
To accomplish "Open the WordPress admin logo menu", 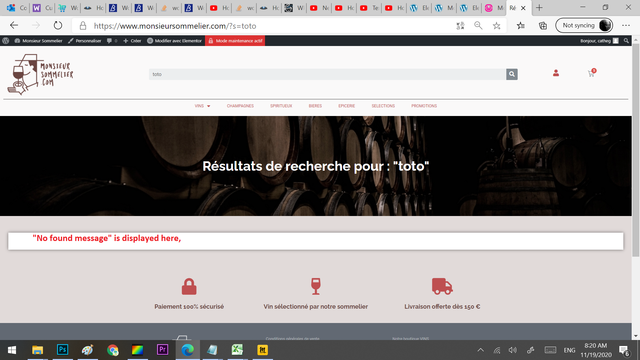I will pyautogui.click(x=6, y=41).
